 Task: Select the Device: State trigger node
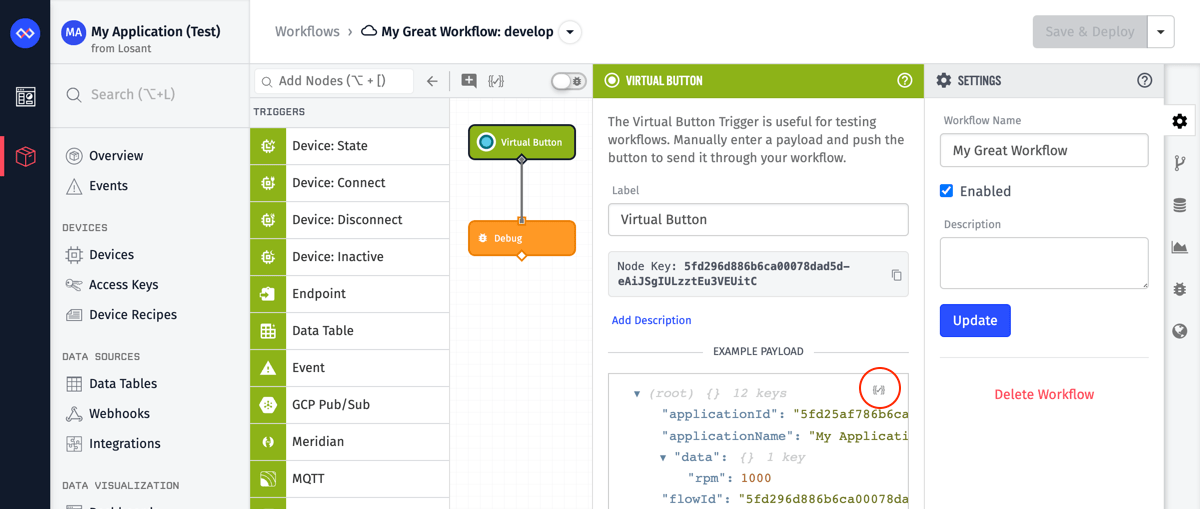349,146
